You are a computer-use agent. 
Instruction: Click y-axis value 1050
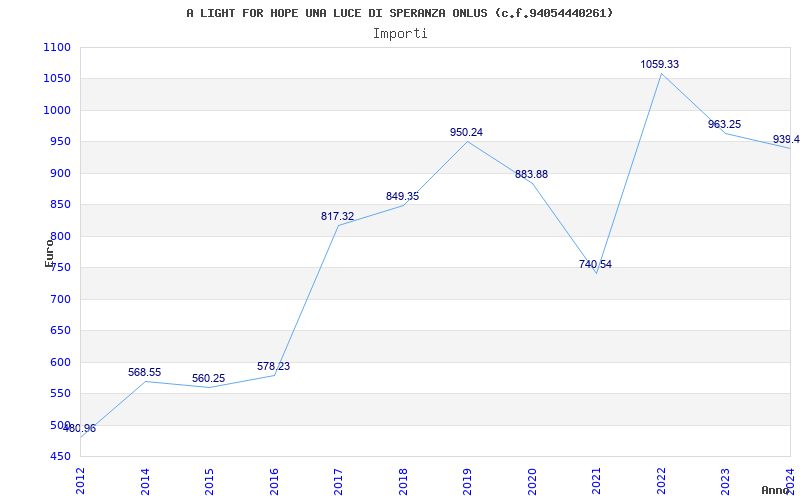(x=57, y=79)
